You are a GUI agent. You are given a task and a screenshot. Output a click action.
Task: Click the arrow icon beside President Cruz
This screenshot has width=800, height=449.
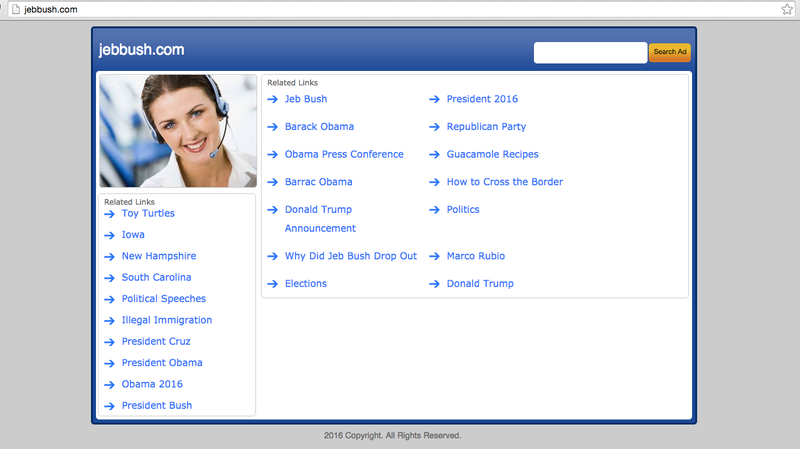pyautogui.click(x=109, y=342)
